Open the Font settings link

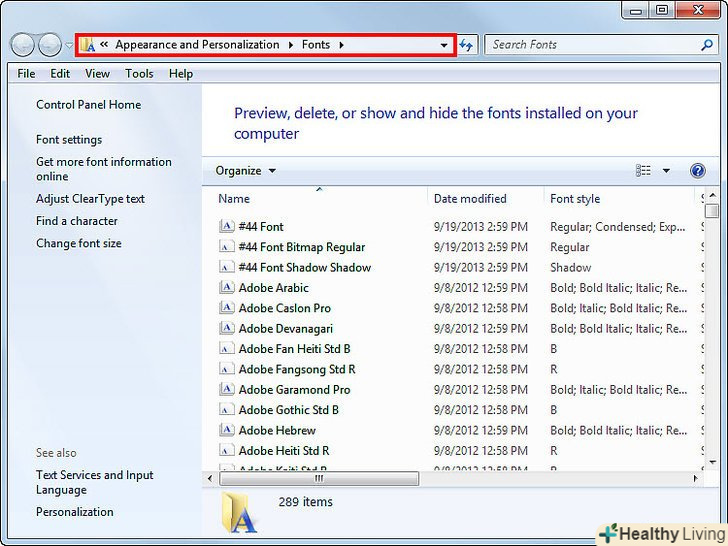click(x=69, y=140)
